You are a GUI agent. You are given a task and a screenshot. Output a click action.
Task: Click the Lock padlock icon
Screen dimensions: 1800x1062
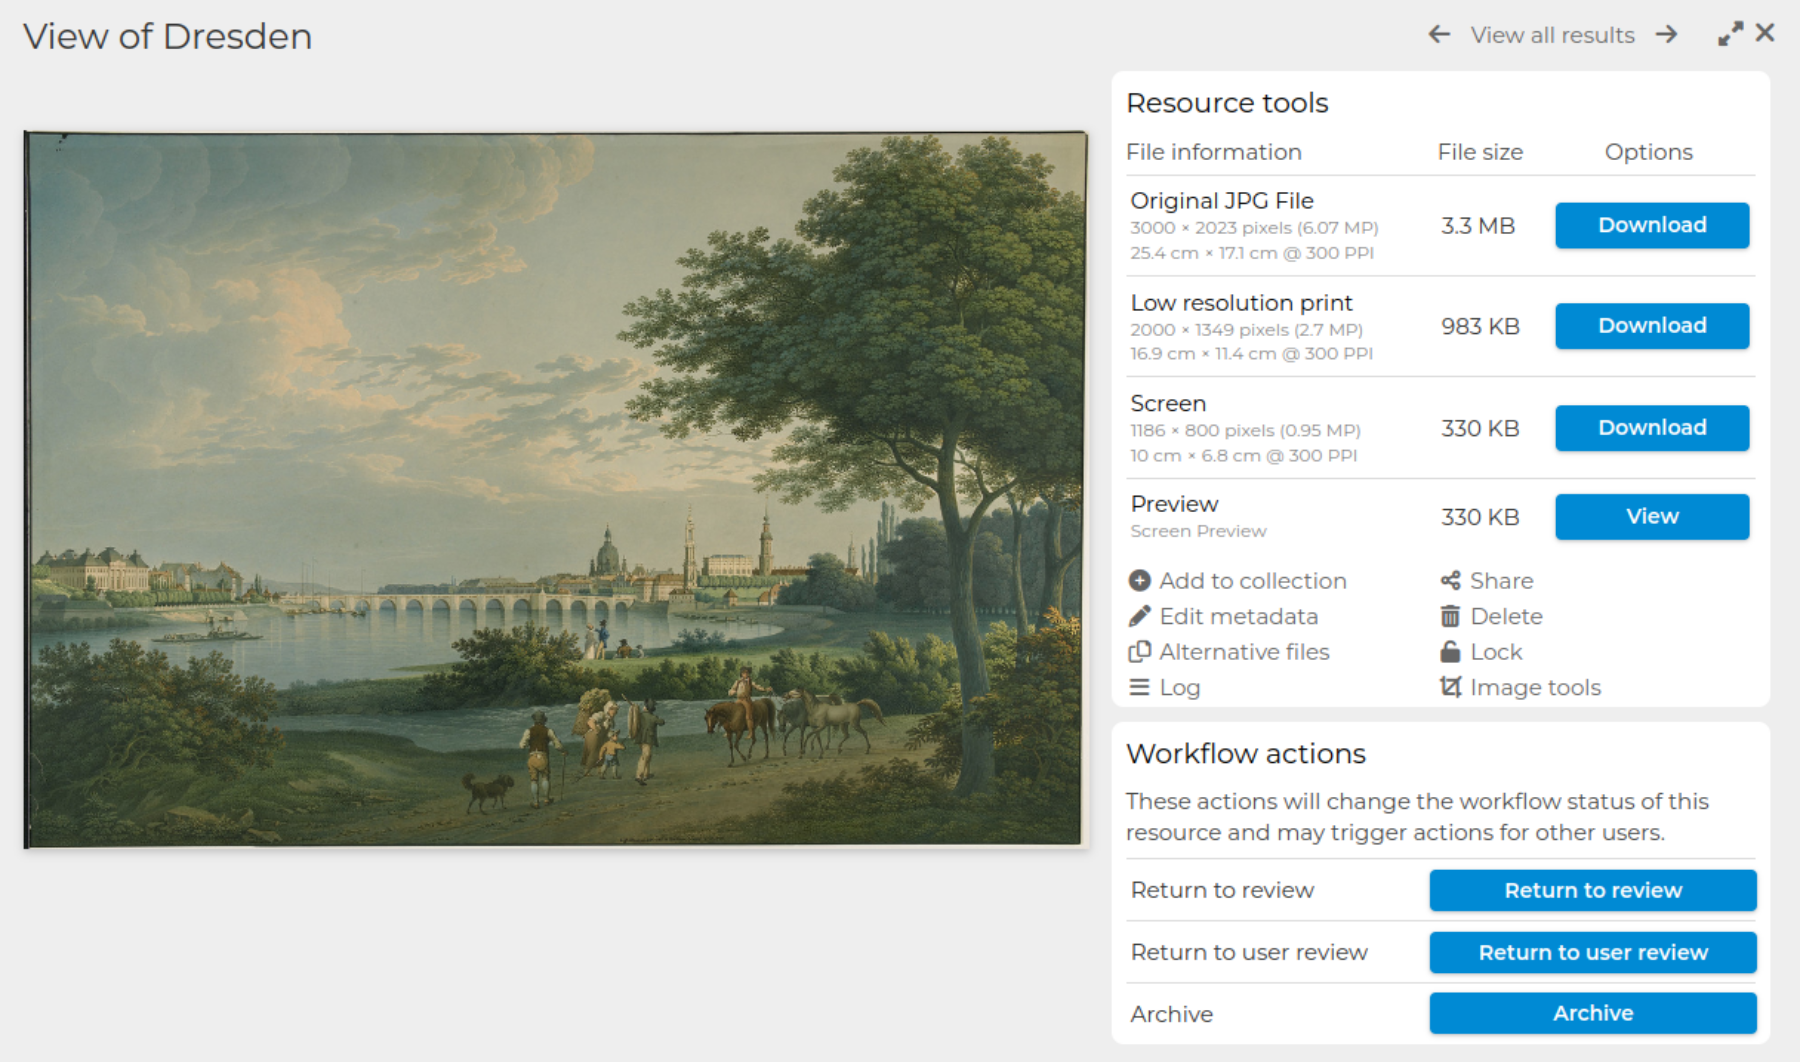1450,652
